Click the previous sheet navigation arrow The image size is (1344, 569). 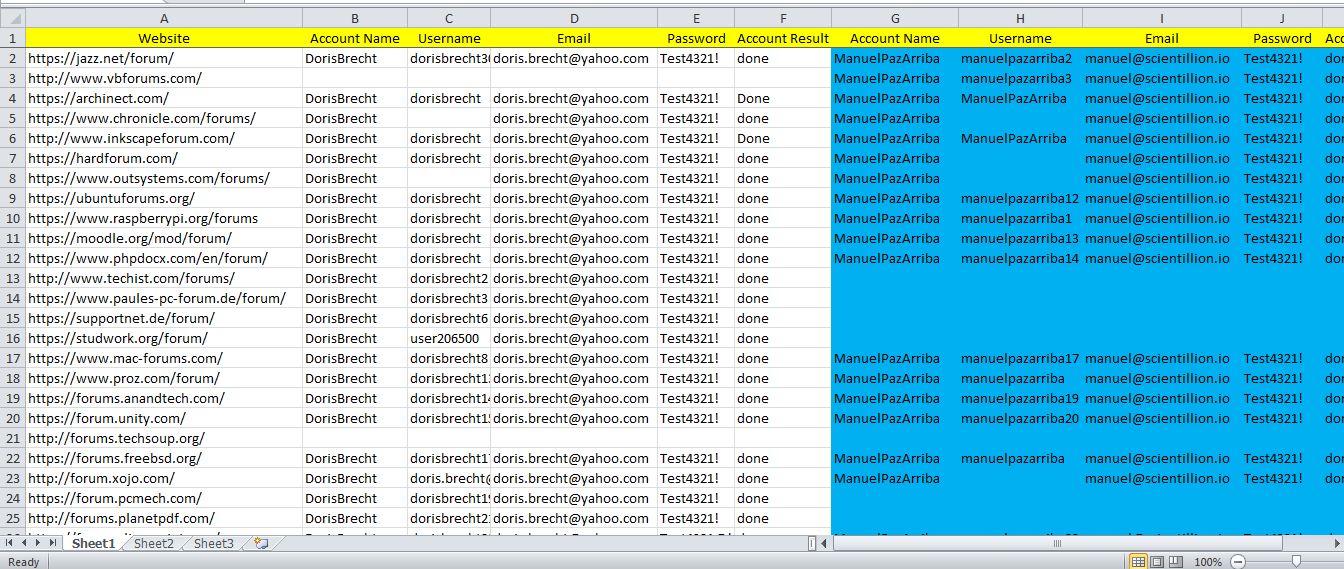[x=24, y=543]
